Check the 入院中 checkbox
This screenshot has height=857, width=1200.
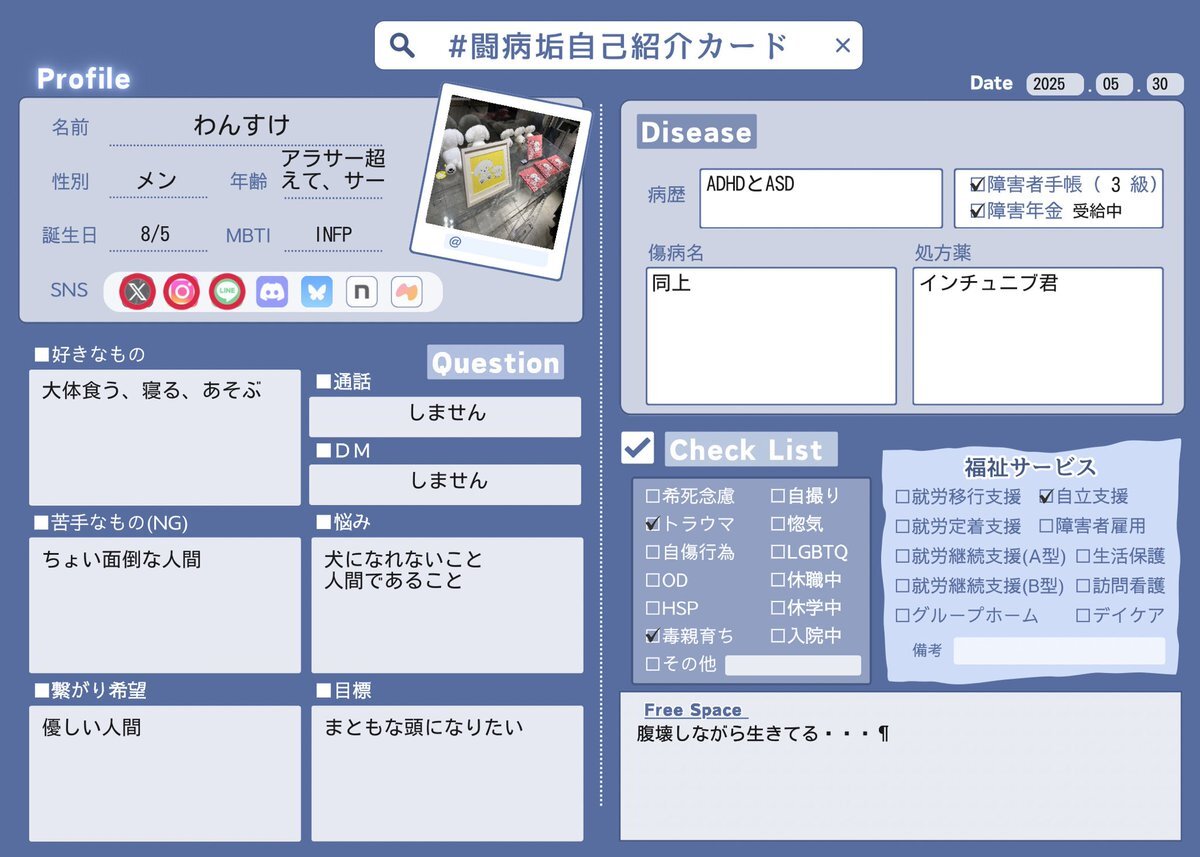coord(778,636)
